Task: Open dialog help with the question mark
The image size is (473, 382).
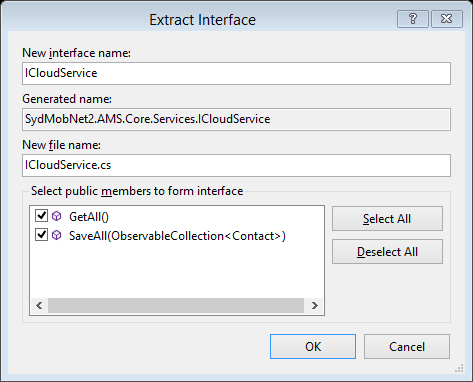Action: tap(413, 19)
